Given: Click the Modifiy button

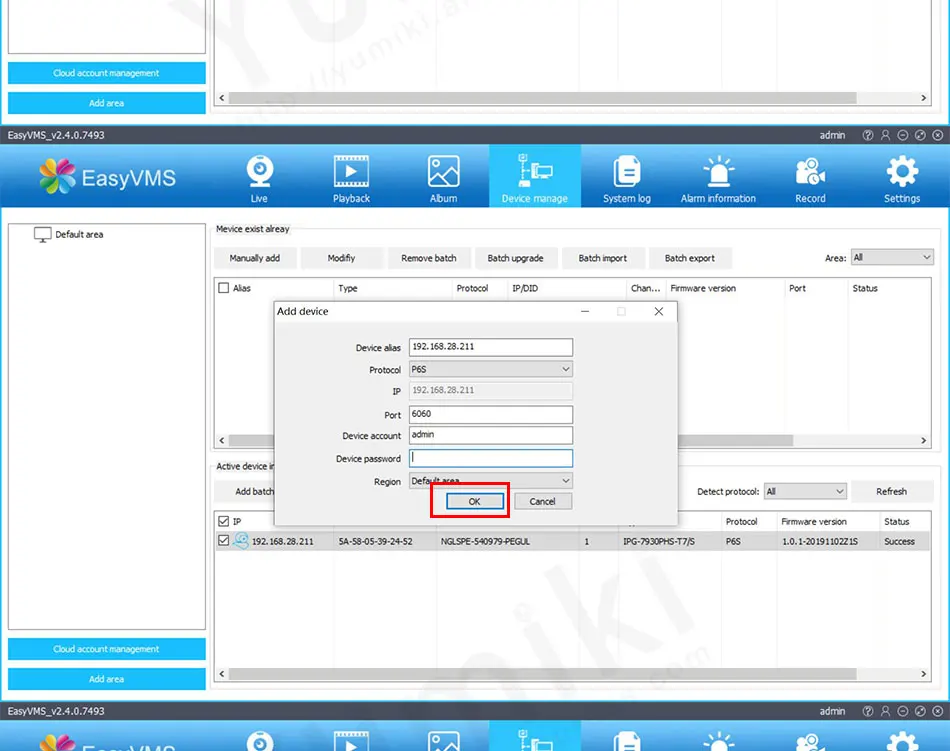Looking at the screenshot, I should [342, 258].
